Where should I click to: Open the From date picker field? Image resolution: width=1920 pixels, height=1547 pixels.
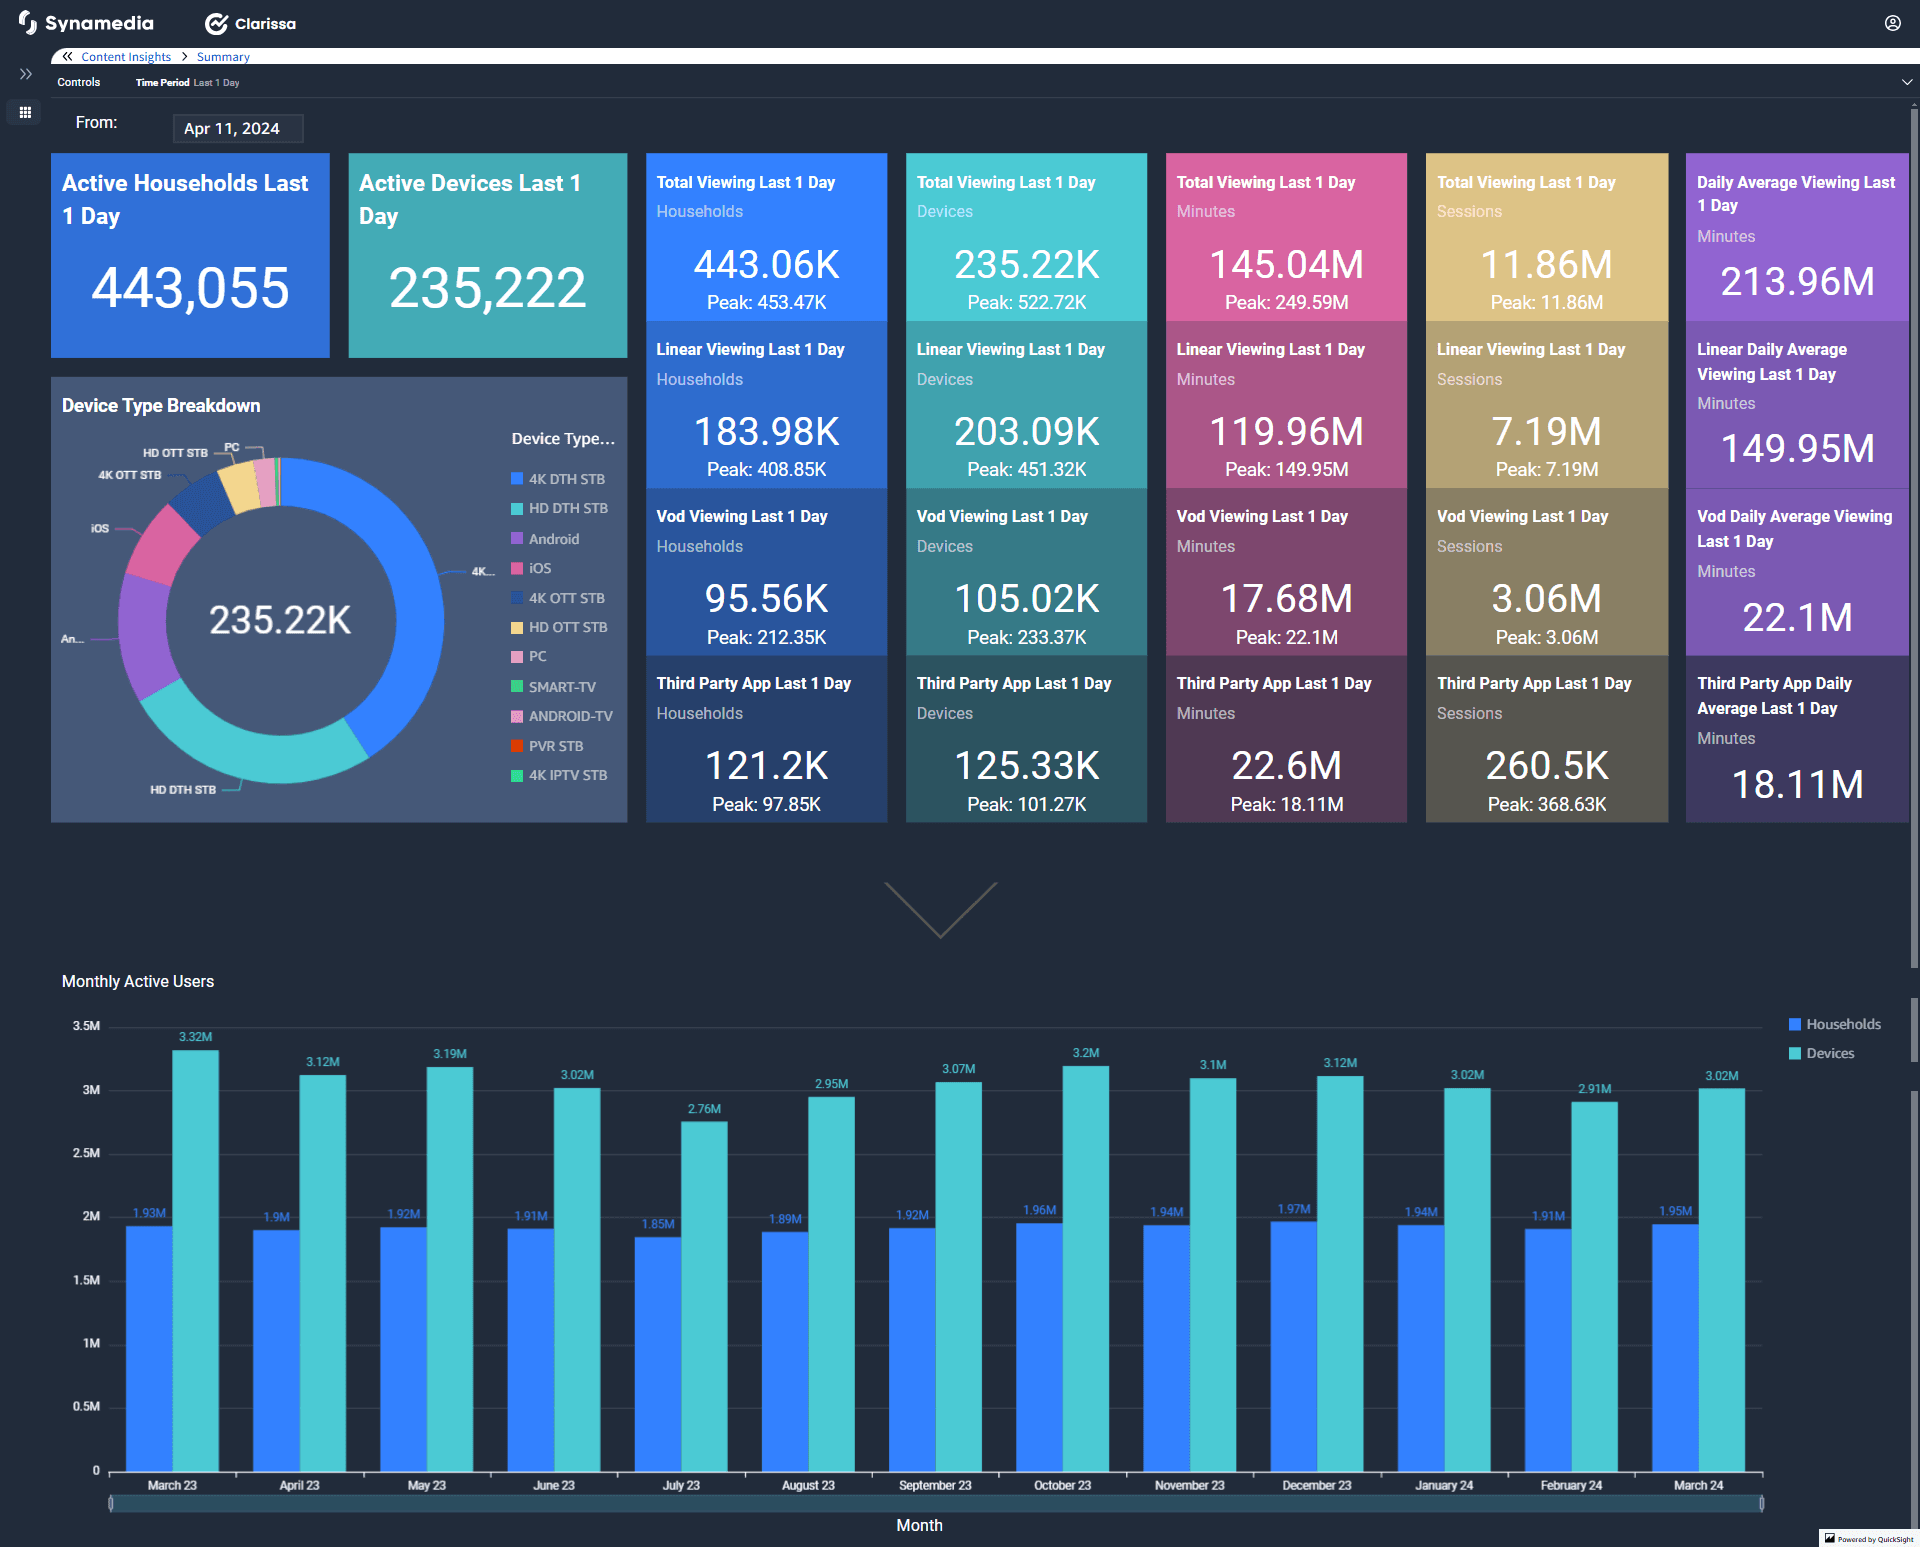237,128
